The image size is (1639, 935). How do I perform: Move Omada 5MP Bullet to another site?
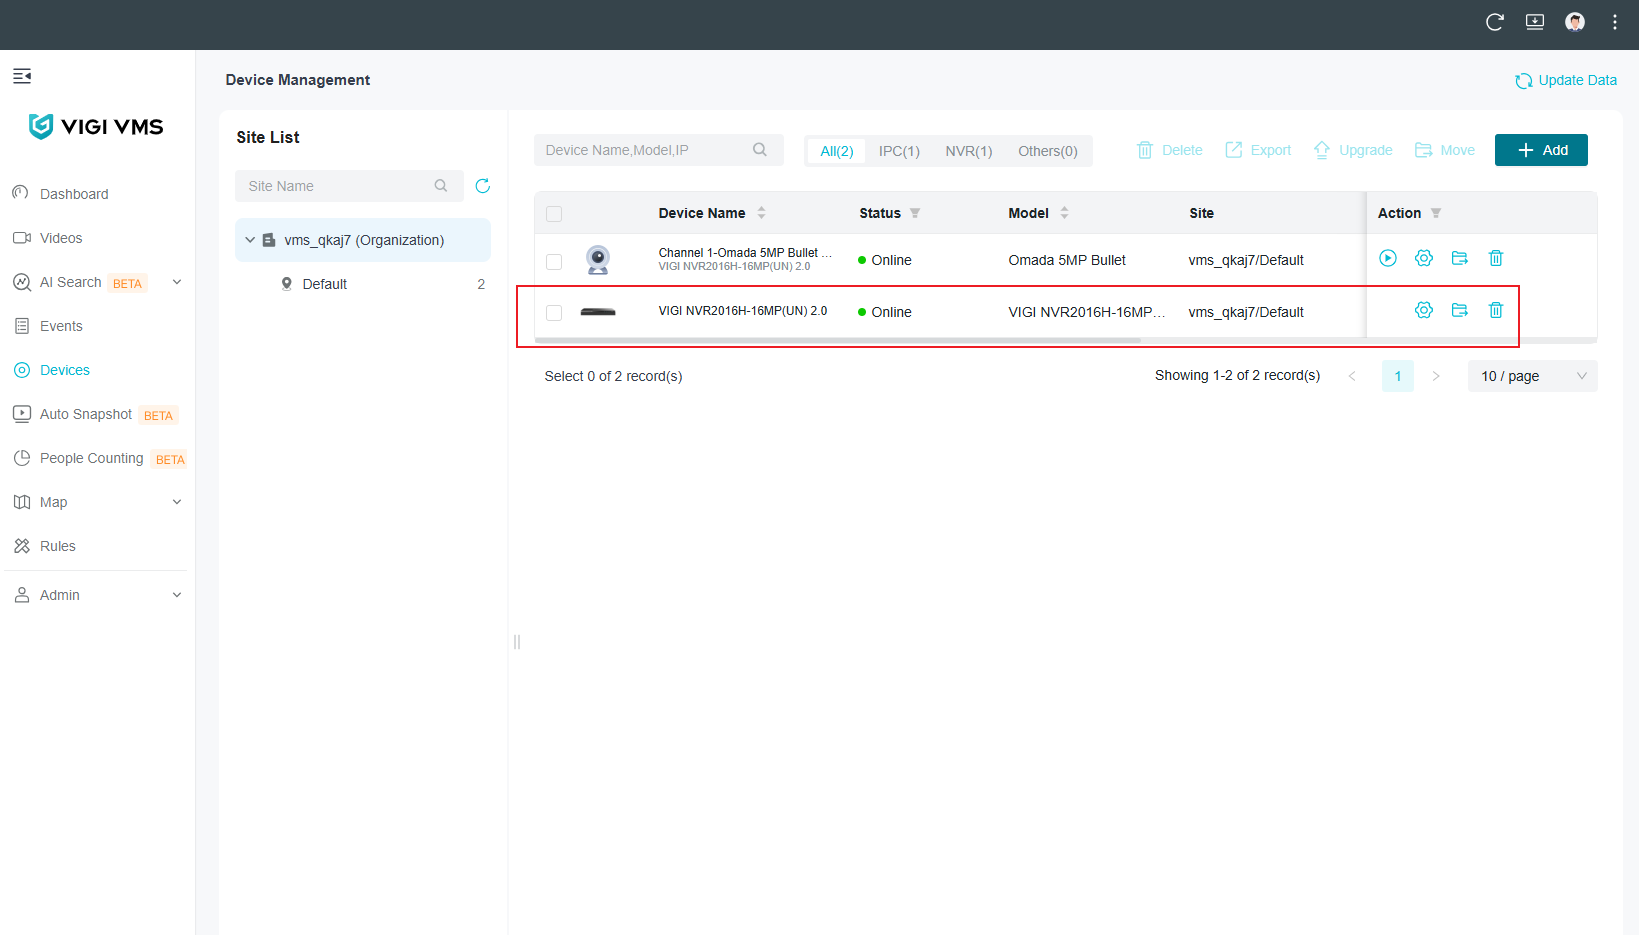tap(1460, 258)
